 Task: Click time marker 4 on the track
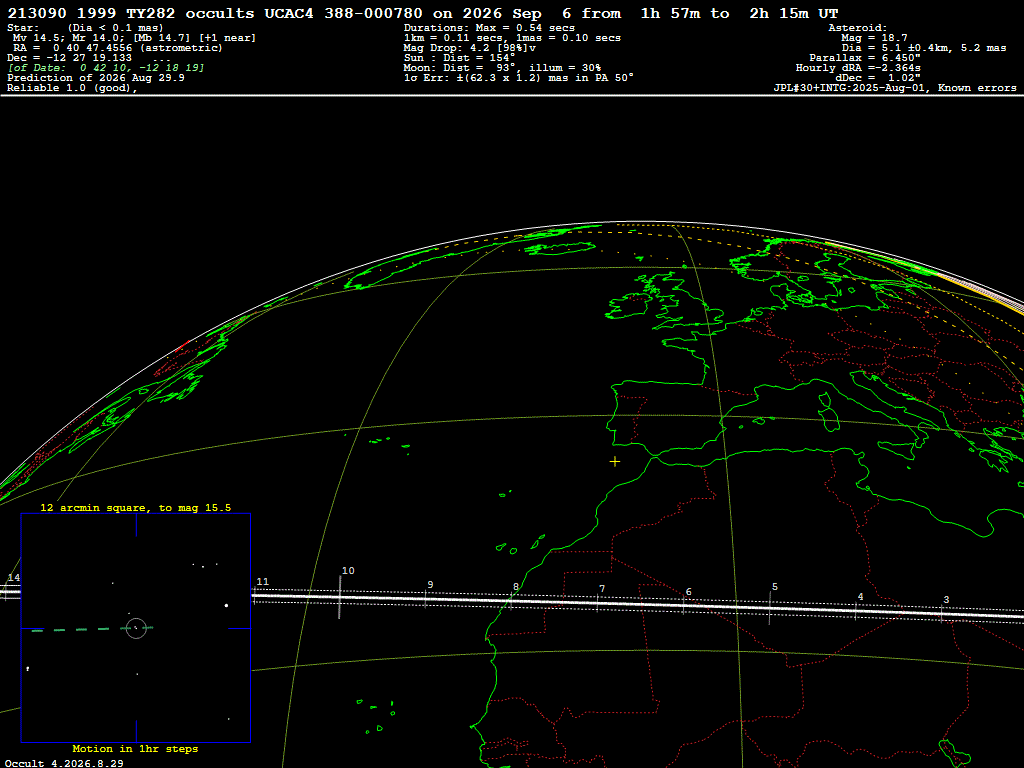[x=860, y=596]
